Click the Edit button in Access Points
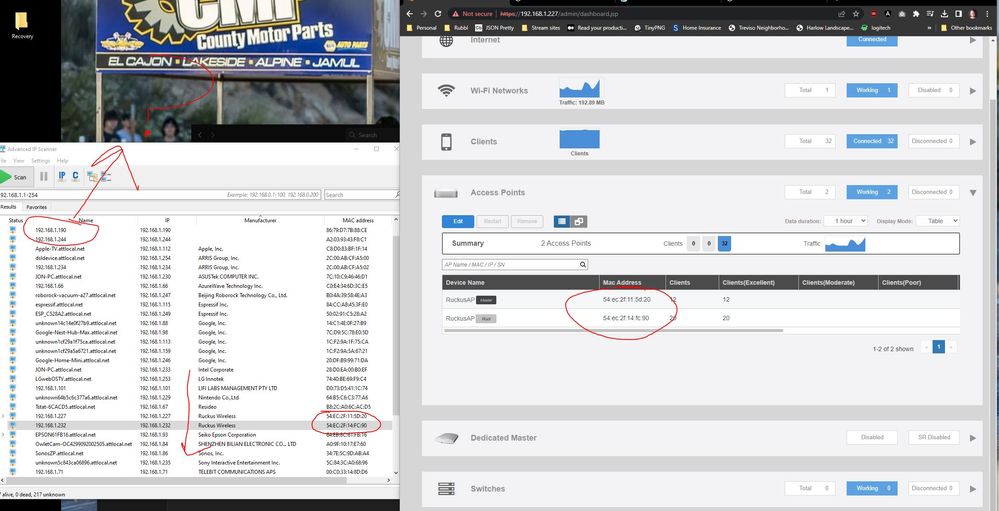The image size is (999, 511). pyautogui.click(x=458, y=221)
